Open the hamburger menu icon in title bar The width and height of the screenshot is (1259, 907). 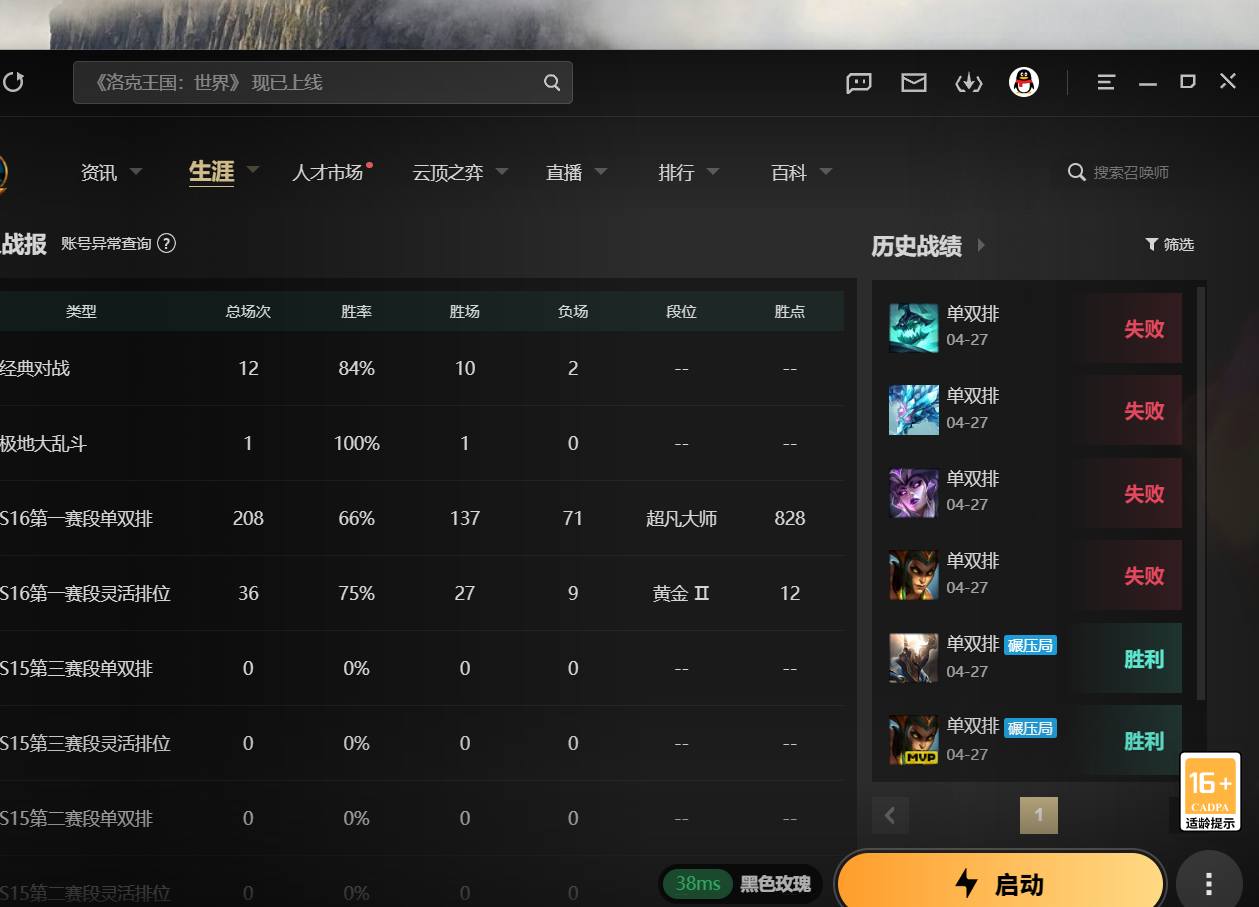pos(1106,83)
